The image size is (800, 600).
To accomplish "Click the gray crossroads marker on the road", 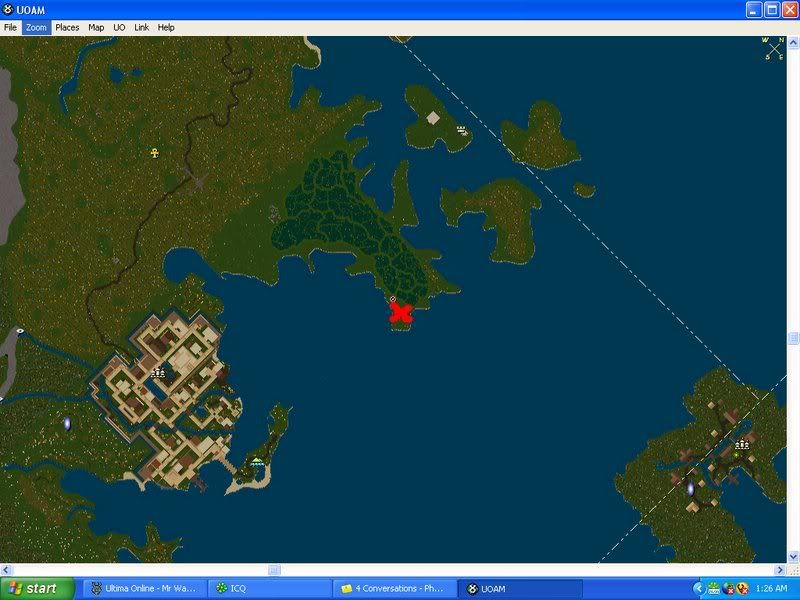I will (195, 179).
